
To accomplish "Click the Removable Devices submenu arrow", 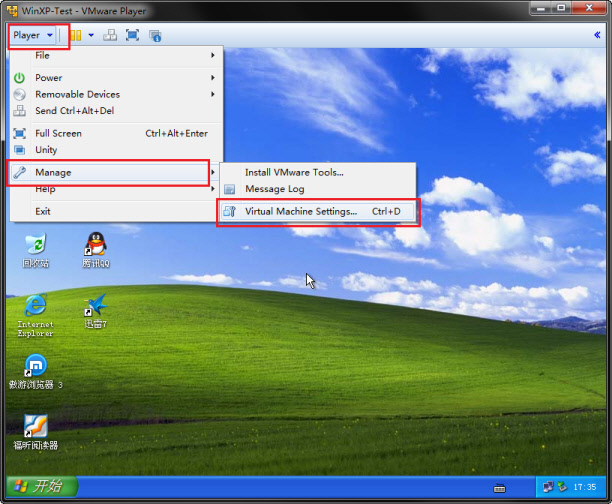I will (x=213, y=94).
